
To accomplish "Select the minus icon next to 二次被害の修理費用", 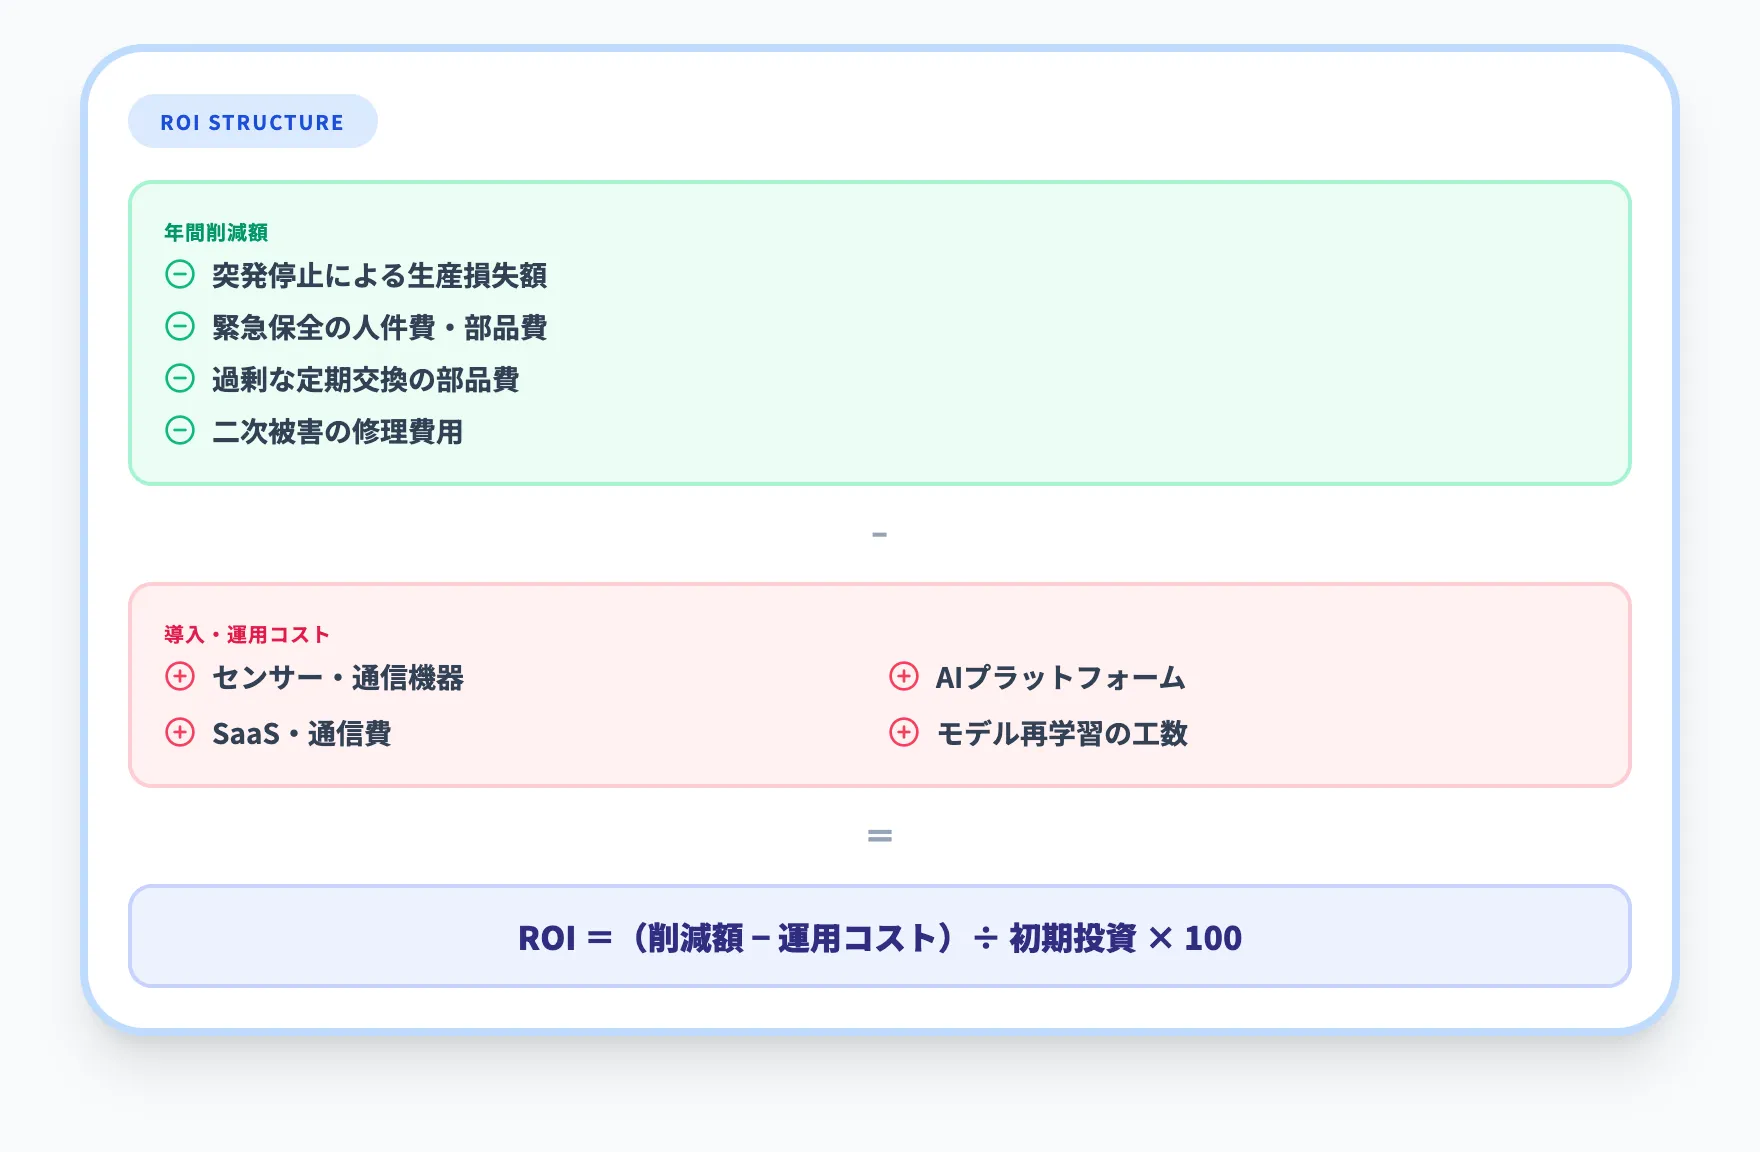I will (x=180, y=433).
